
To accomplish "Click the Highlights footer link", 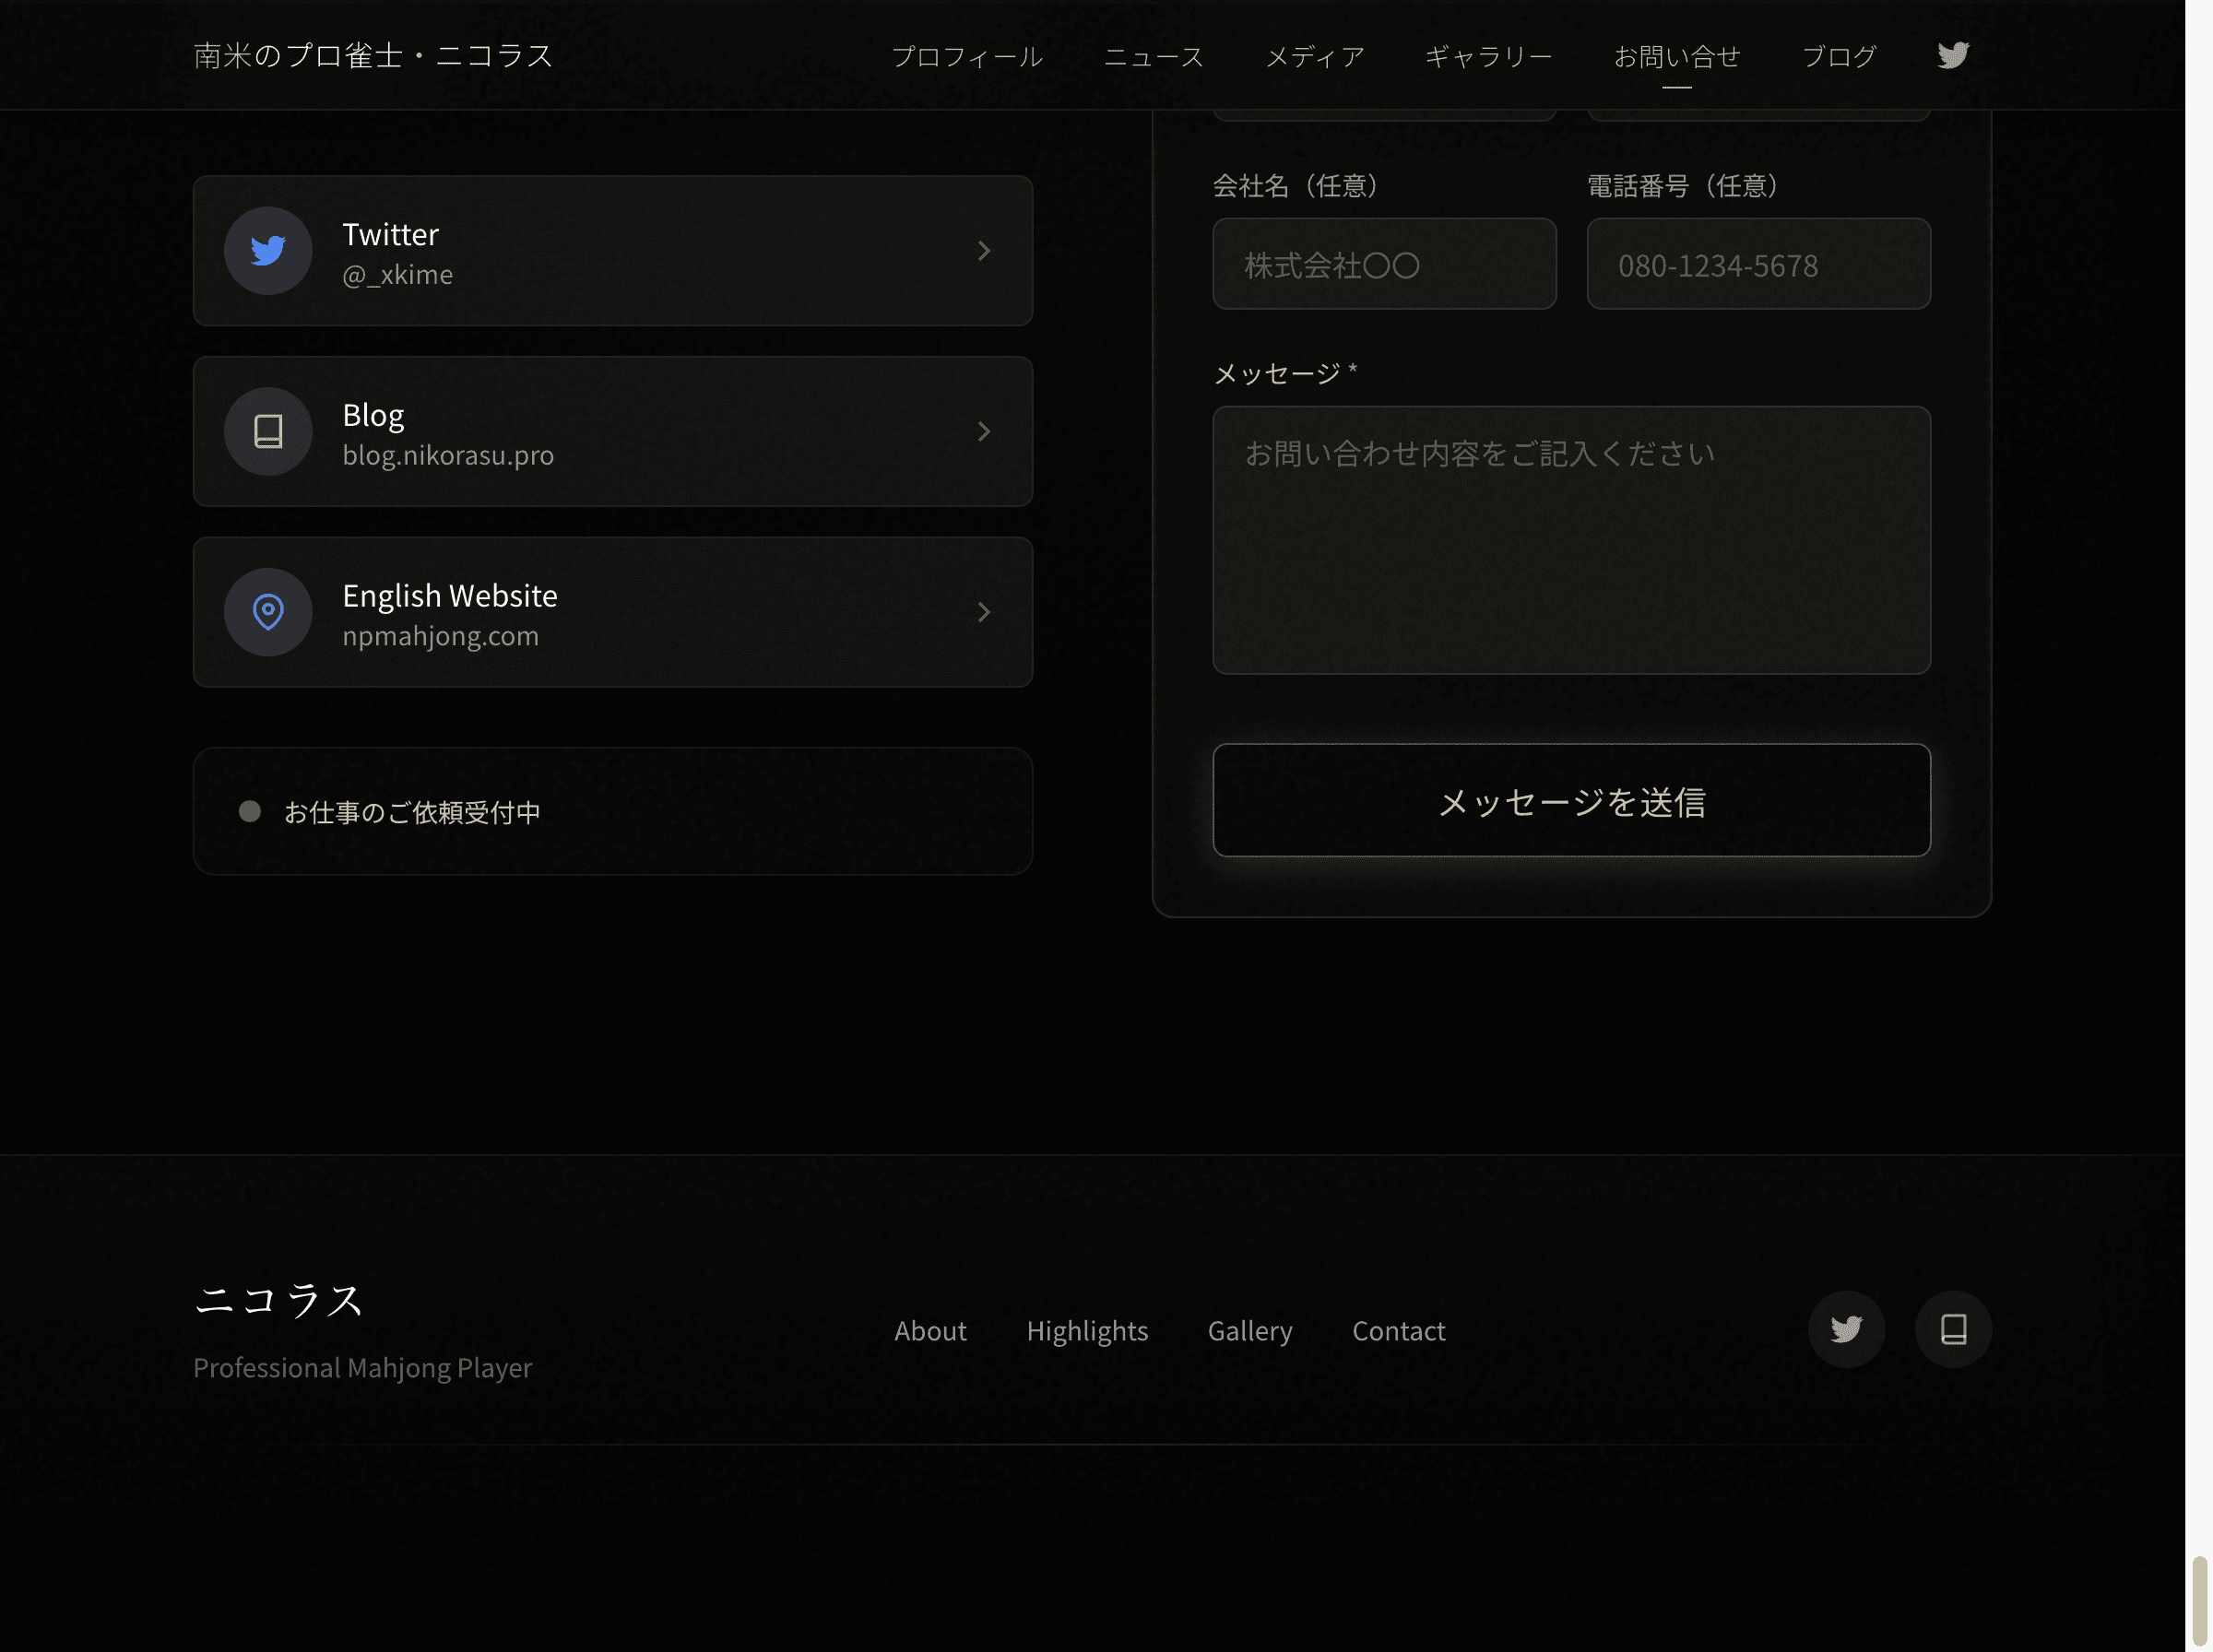I will point(1087,1331).
